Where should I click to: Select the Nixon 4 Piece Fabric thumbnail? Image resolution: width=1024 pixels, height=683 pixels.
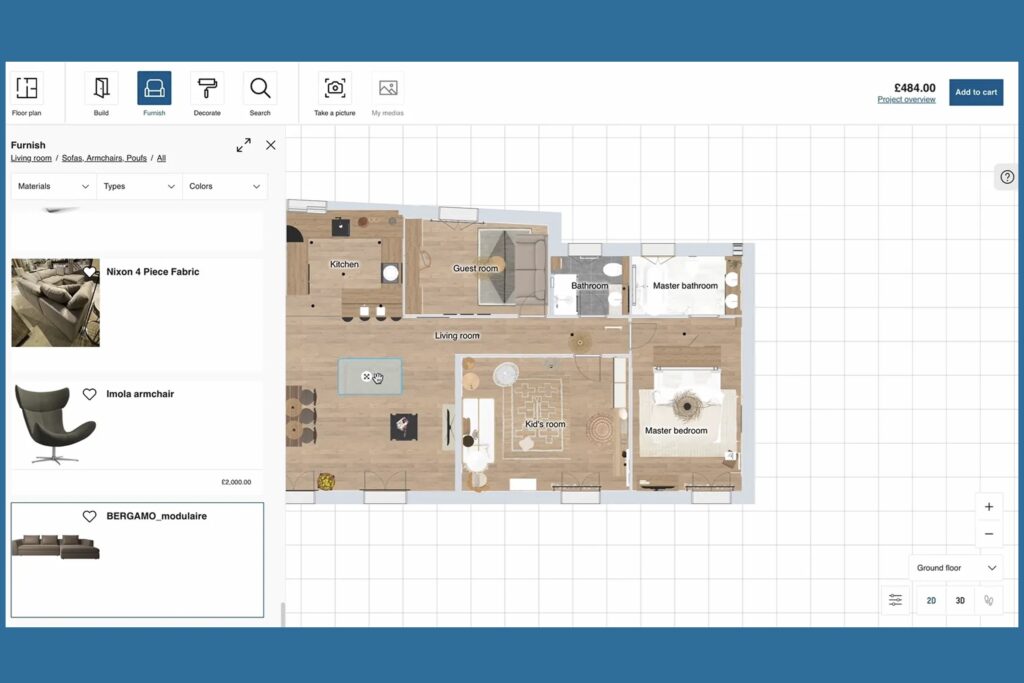(x=55, y=303)
